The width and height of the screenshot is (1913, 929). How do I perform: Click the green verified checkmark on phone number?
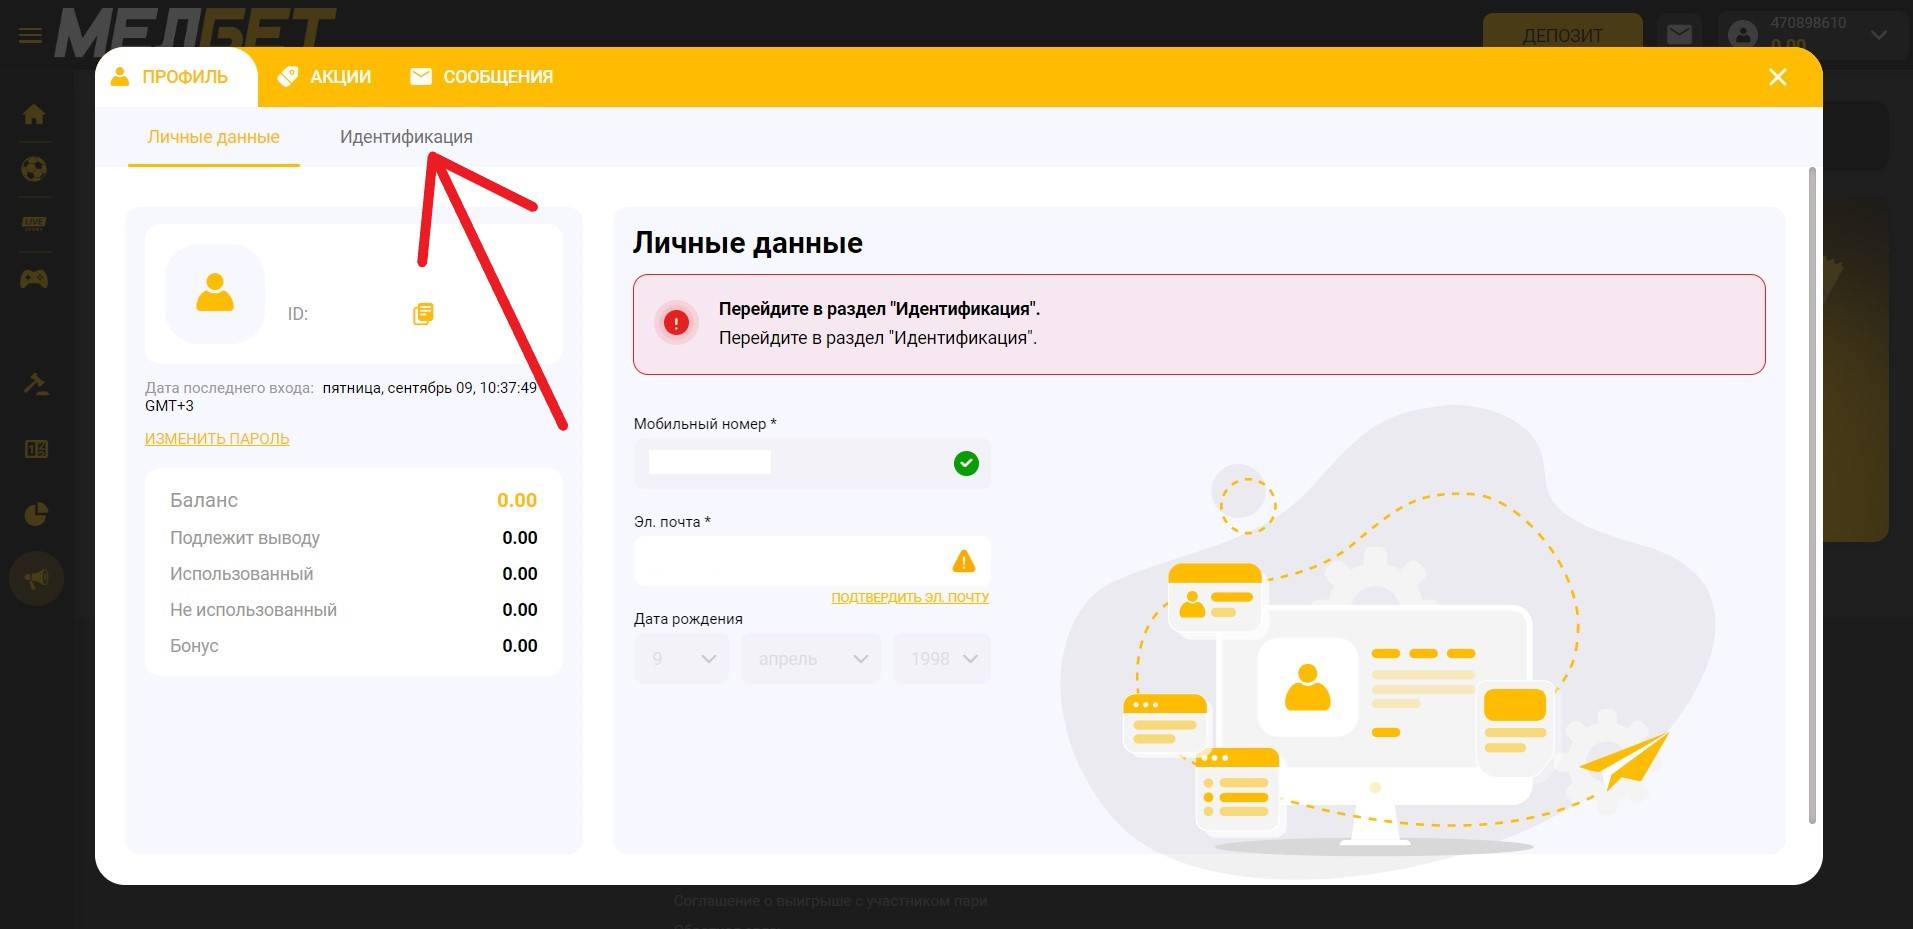(x=966, y=463)
